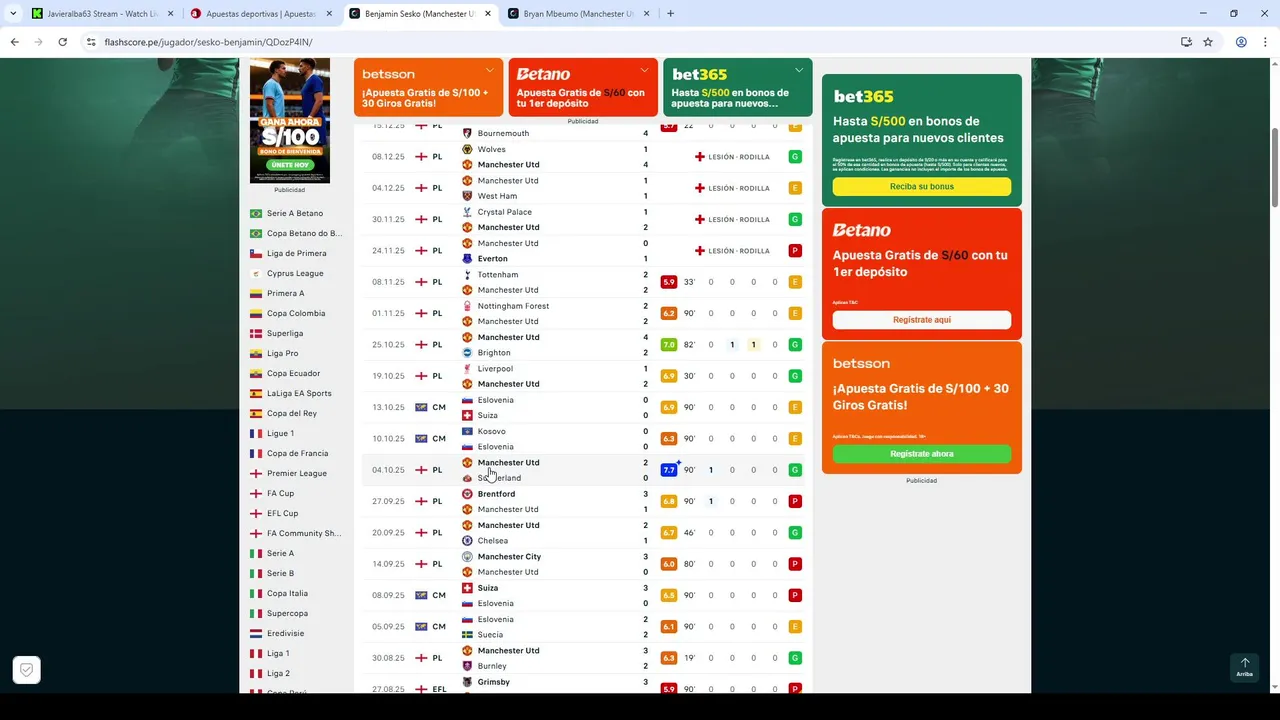Click the Brentford team crest

pyautogui.click(x=467, y=494)
